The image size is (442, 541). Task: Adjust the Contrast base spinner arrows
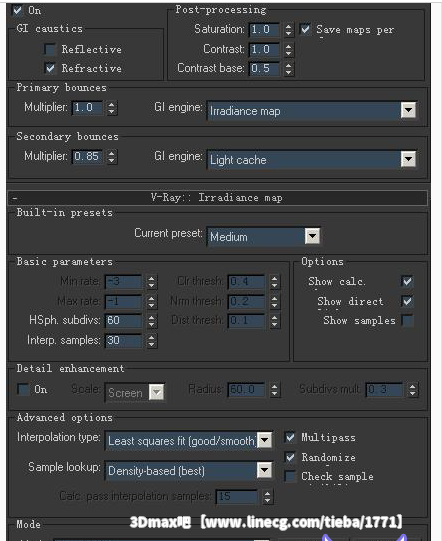point(289,69)
